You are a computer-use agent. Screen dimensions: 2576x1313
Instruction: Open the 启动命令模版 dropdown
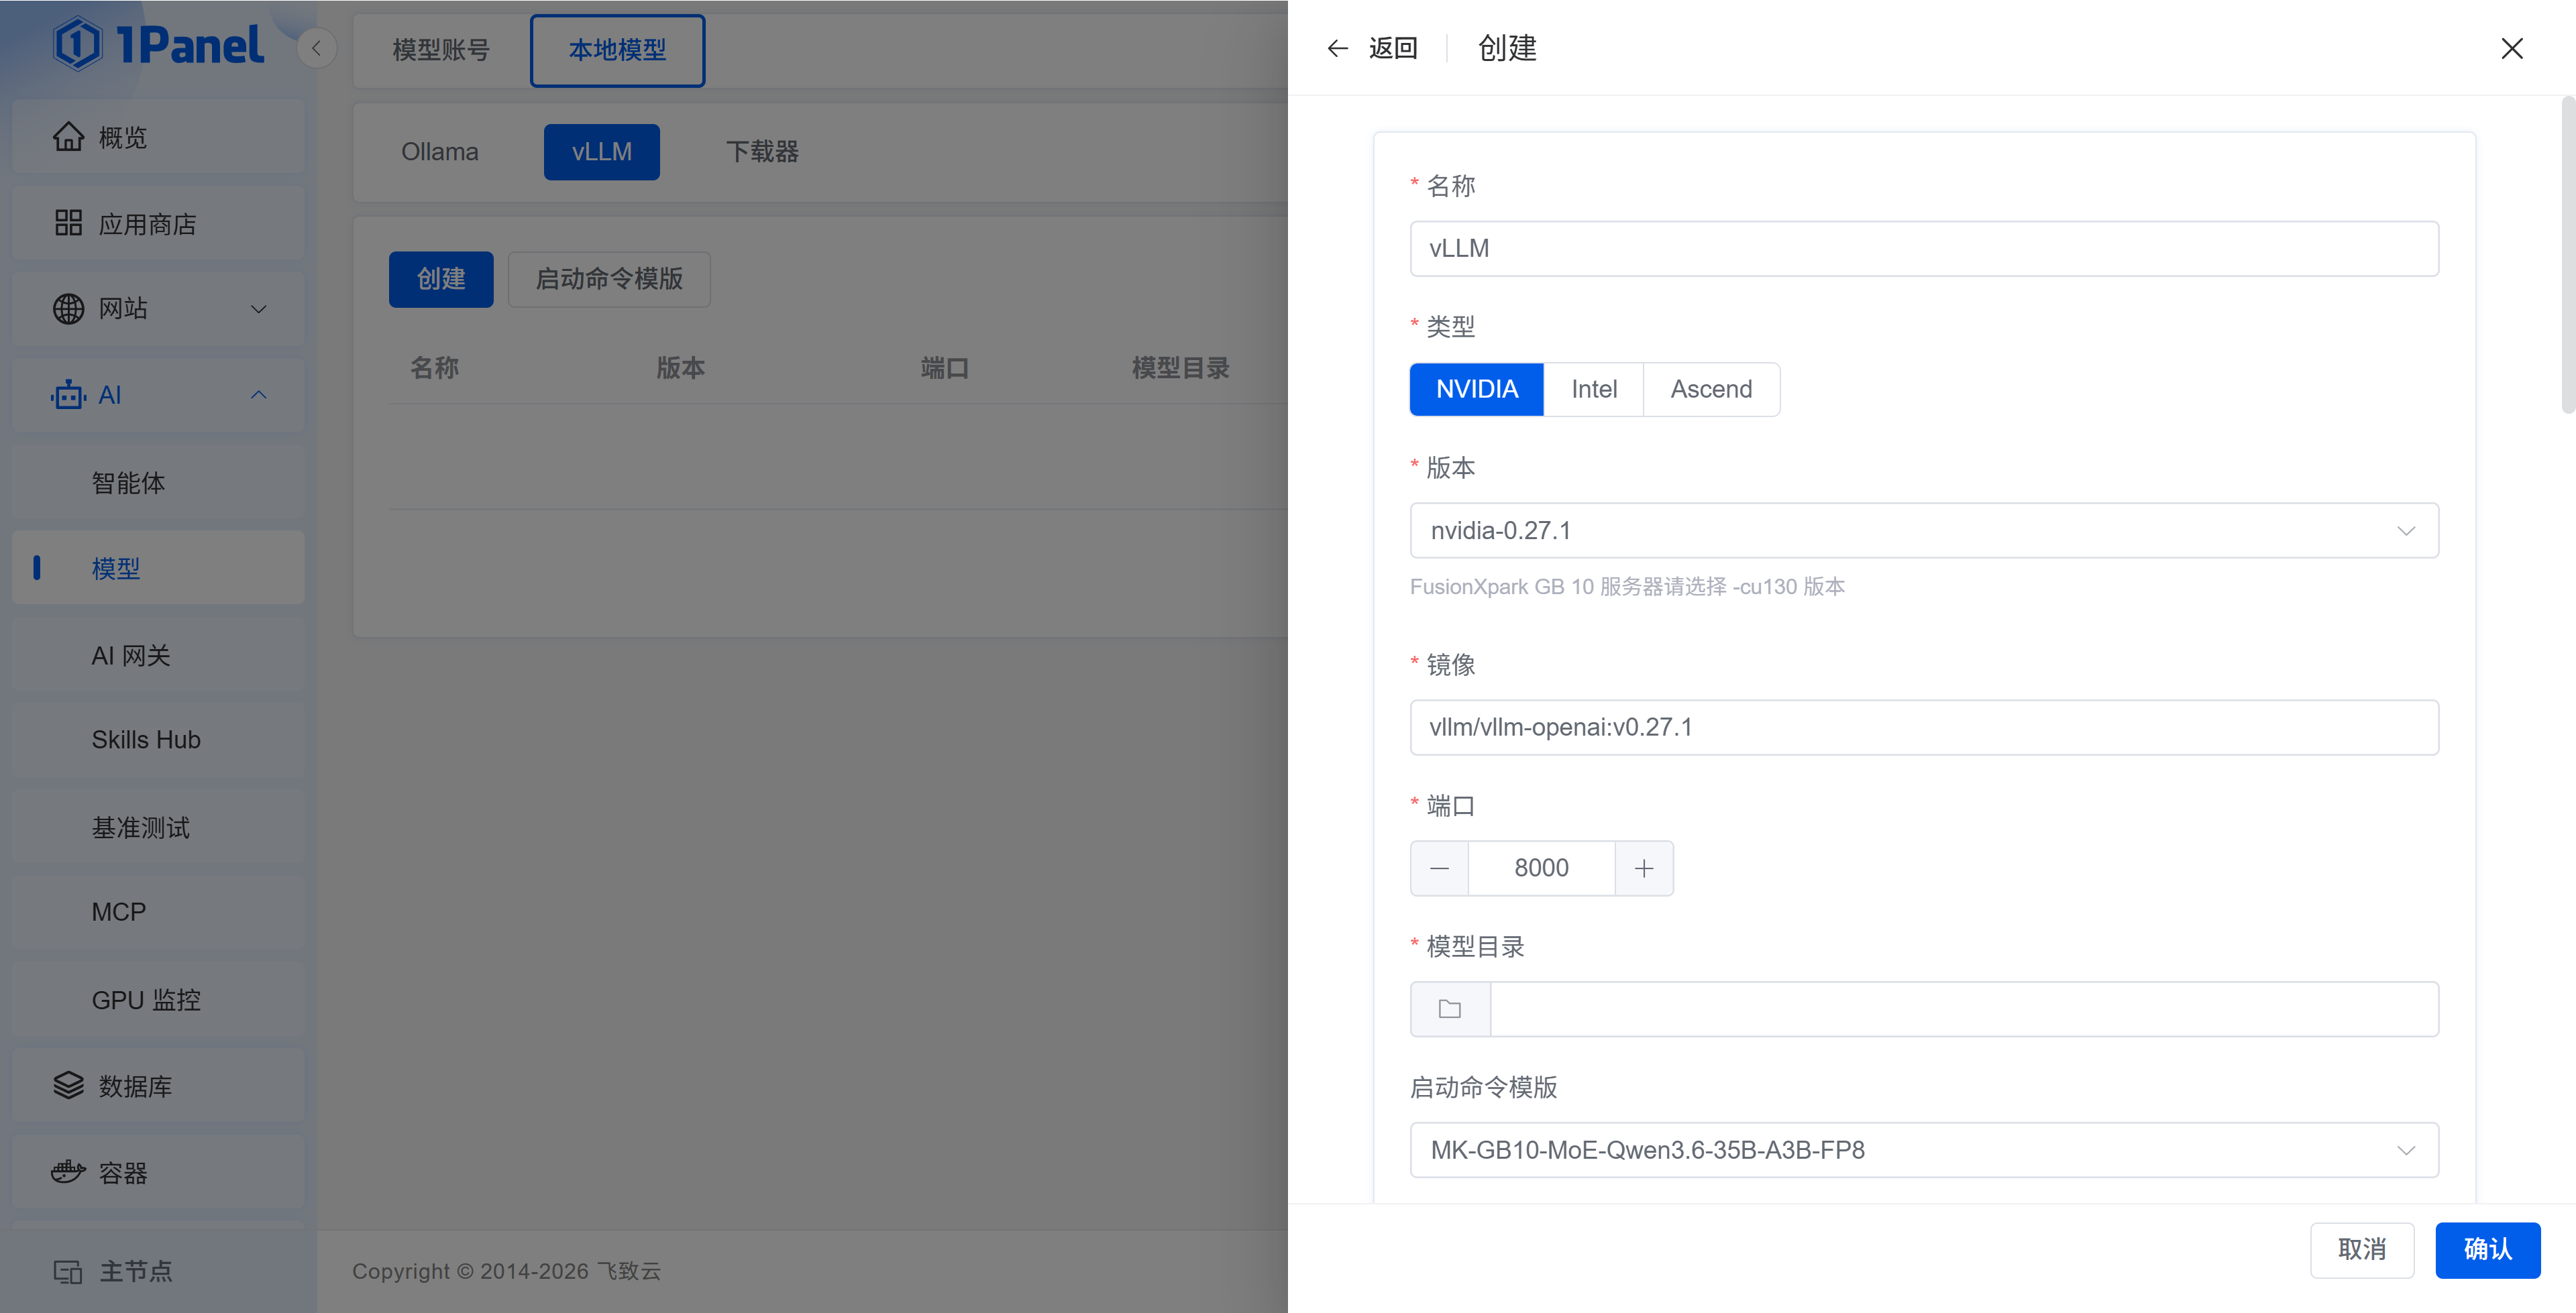(x=1924, y=1150)
